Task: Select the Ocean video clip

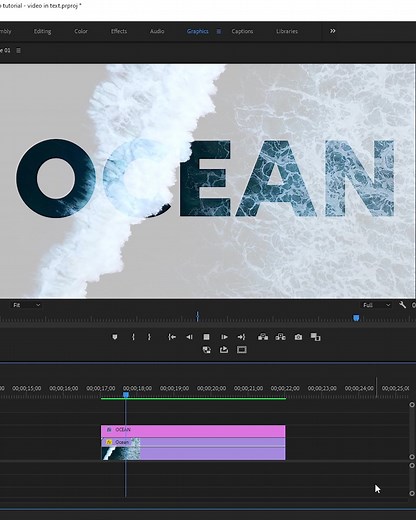Action: [193, 449]
